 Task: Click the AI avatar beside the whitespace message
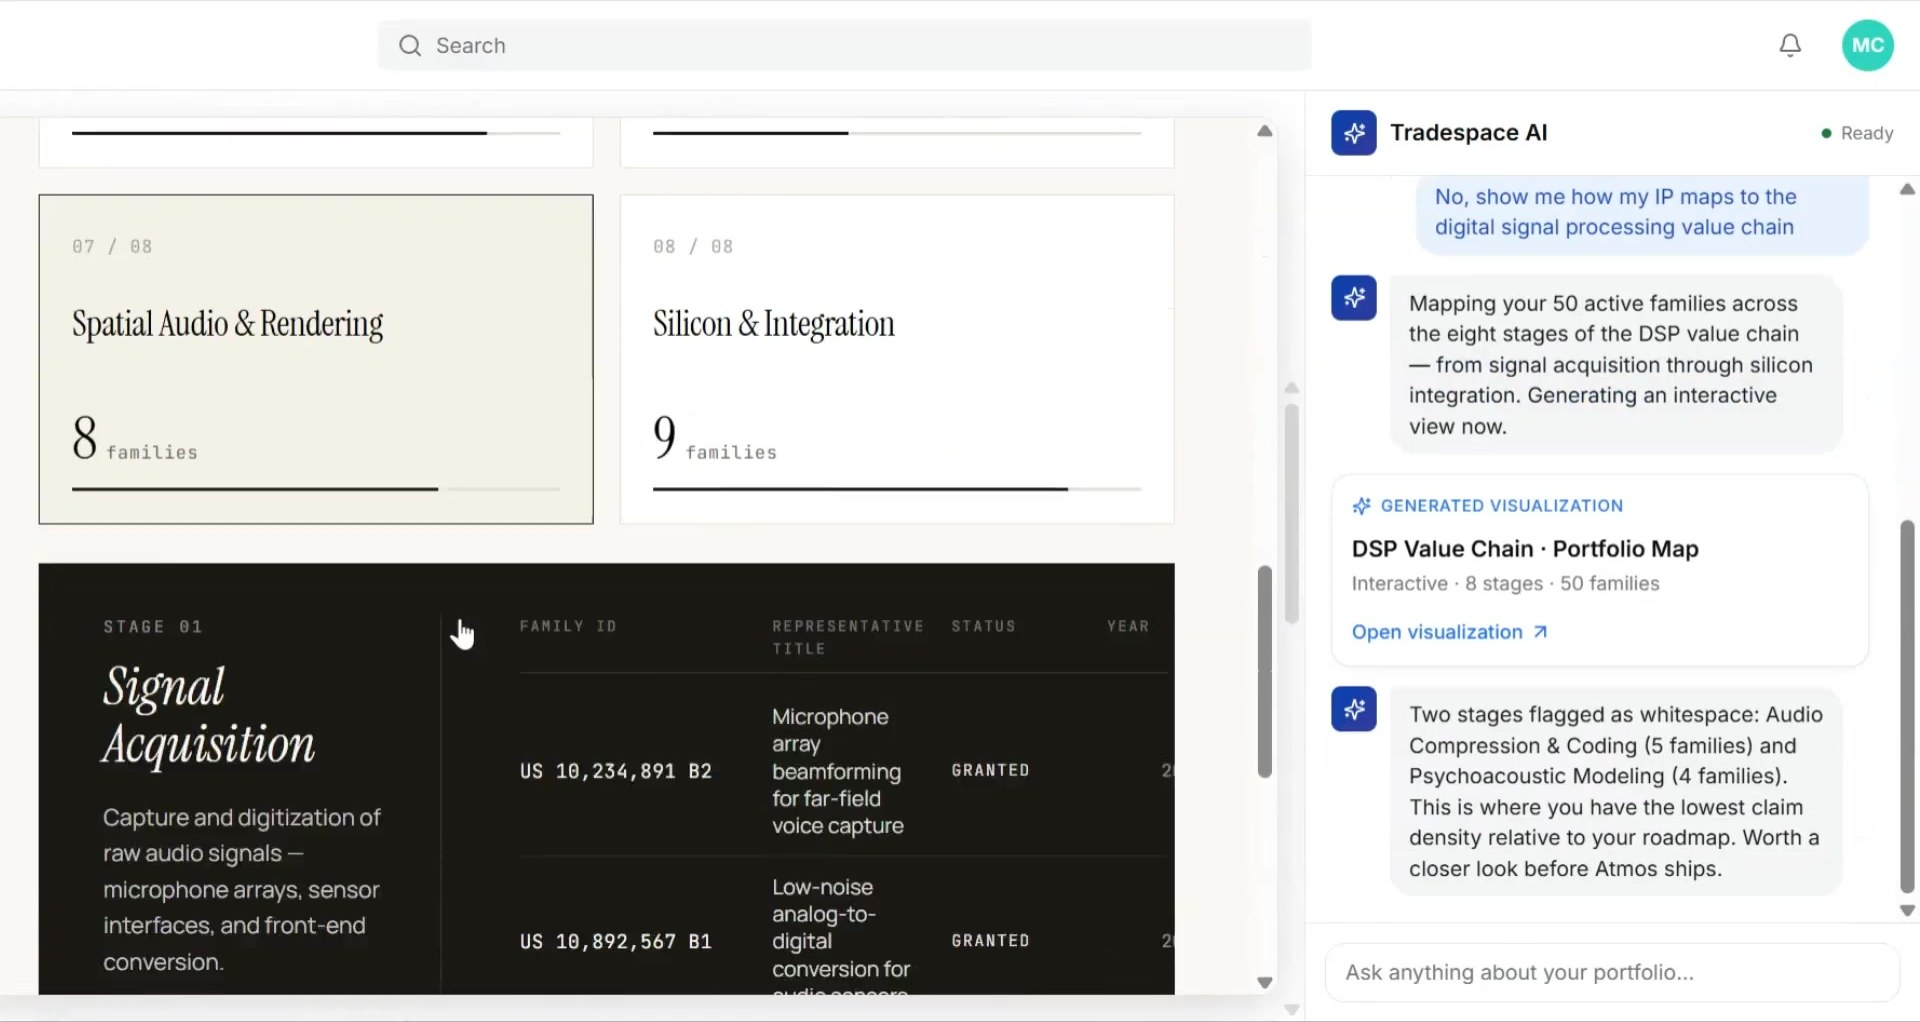coord(1354,709)
